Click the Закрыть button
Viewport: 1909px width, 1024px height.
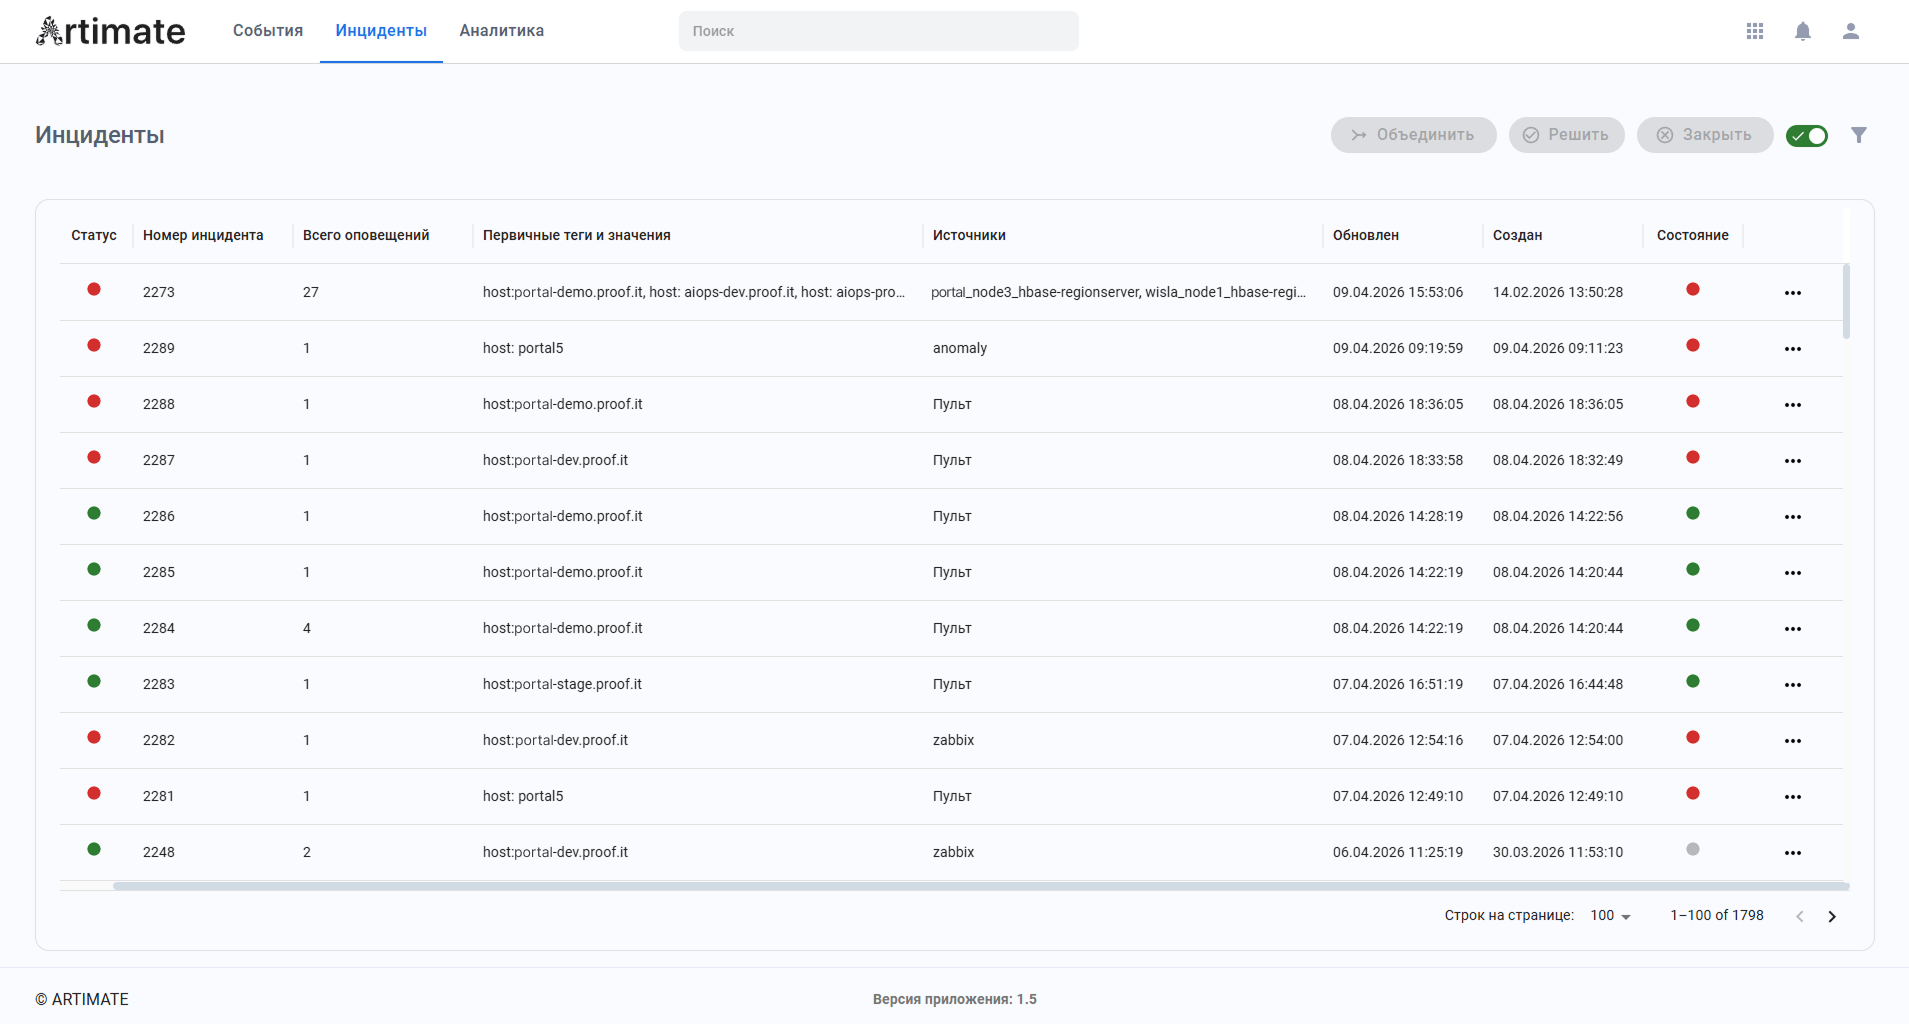pyautogui.click(x=1704, y=135)
